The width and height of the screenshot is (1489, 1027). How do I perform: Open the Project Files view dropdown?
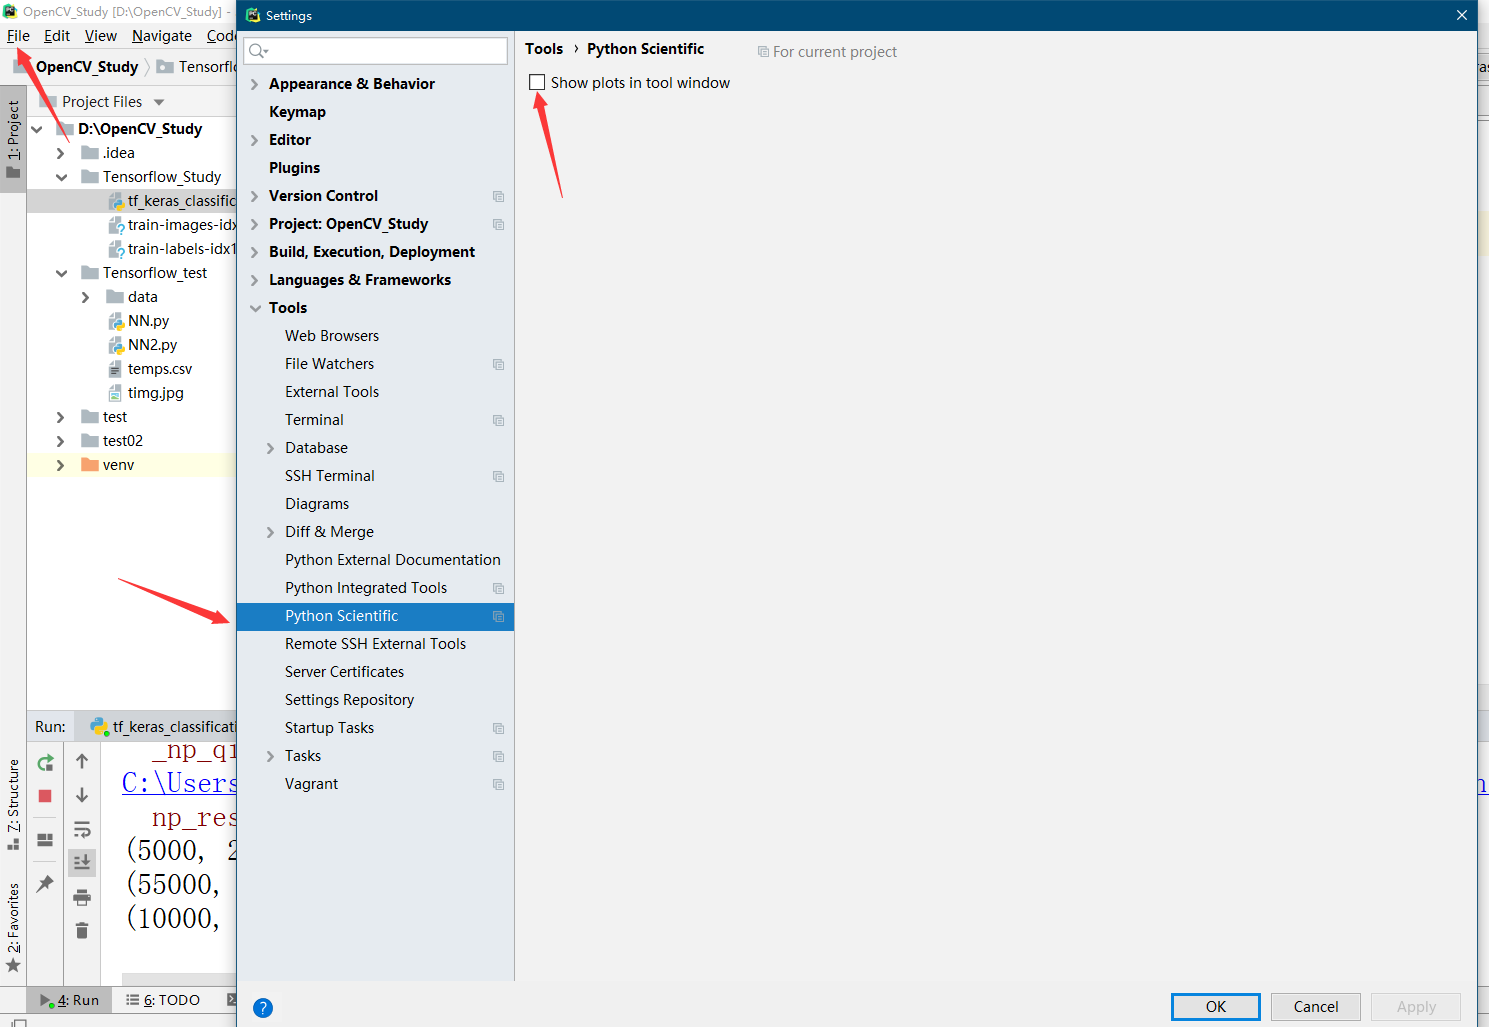pyautogui.click(x=156, y=101)
